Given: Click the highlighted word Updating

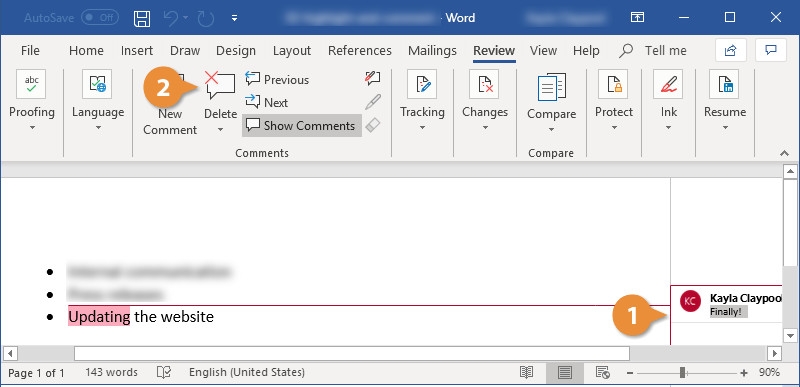Looking at the screenshot, I should click(99, 317).
